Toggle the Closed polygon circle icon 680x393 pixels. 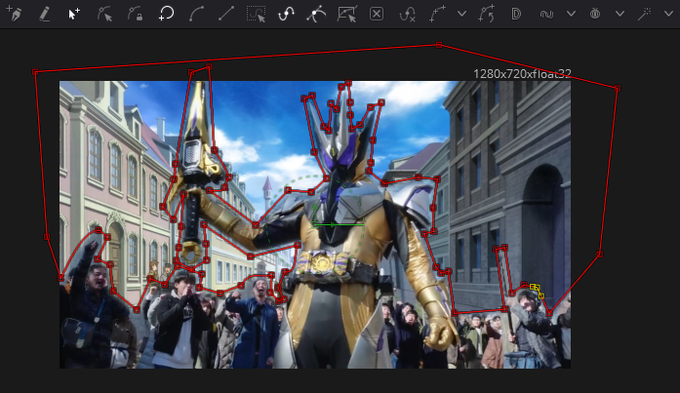coord(166,14)
